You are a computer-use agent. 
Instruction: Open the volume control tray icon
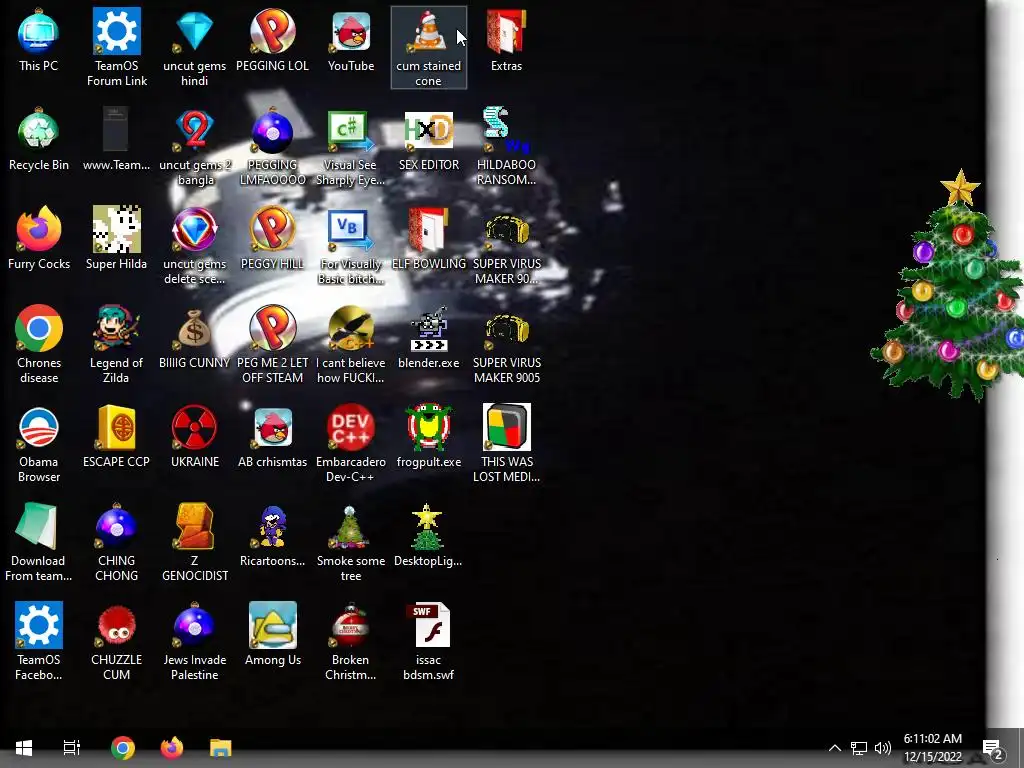pos(883,748)
